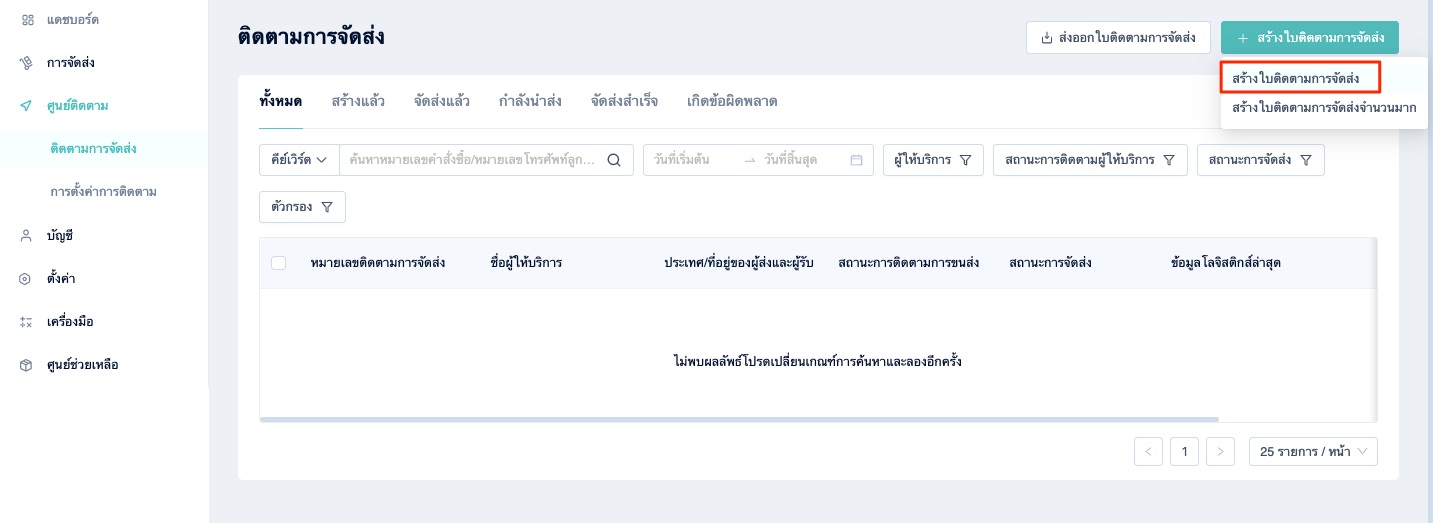Click the ส่งออกใบติดตามการจัดส่ง export button
This screenshot has width=1433, height=523.
(x=1118, y=38)
